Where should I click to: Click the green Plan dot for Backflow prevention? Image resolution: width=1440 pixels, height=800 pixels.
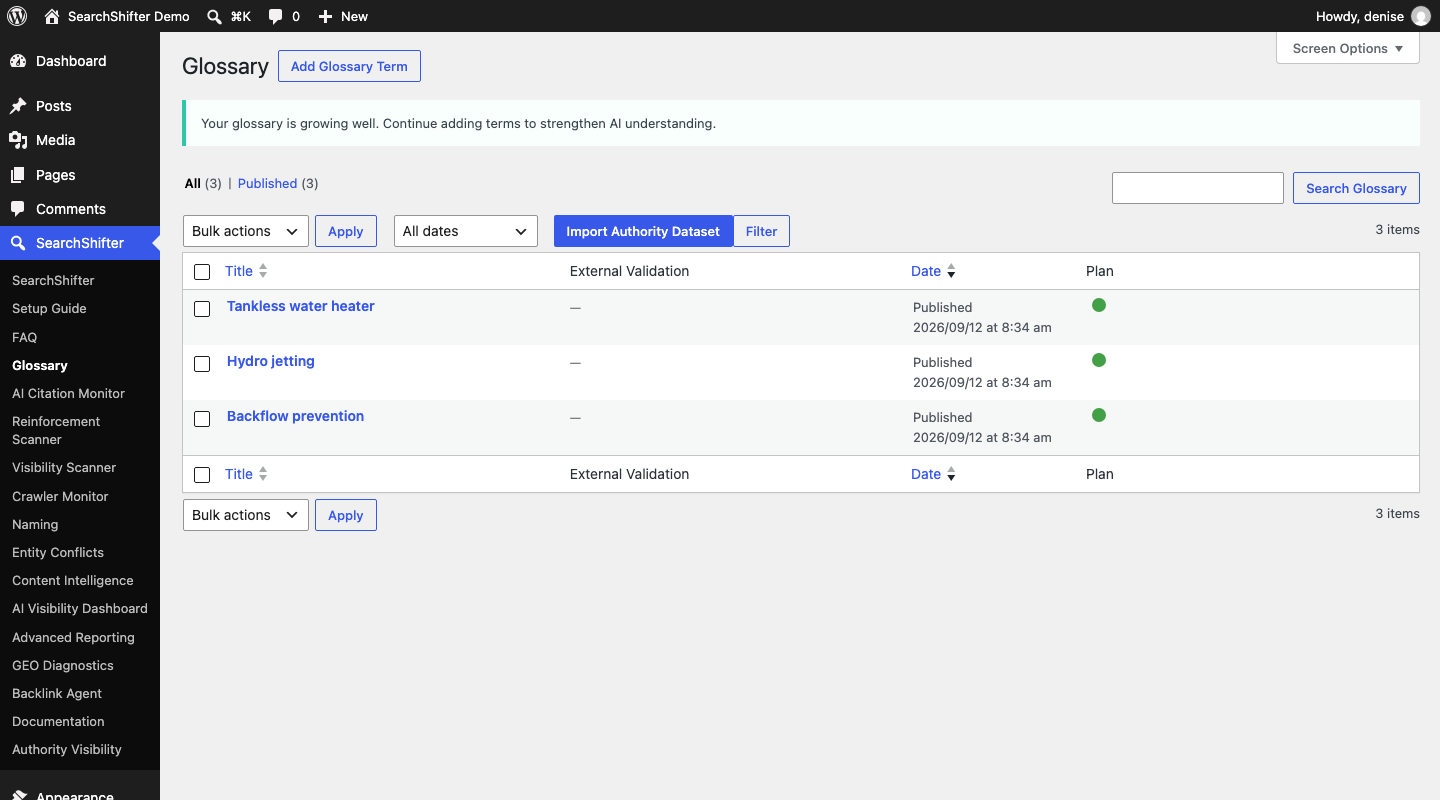1099,415
